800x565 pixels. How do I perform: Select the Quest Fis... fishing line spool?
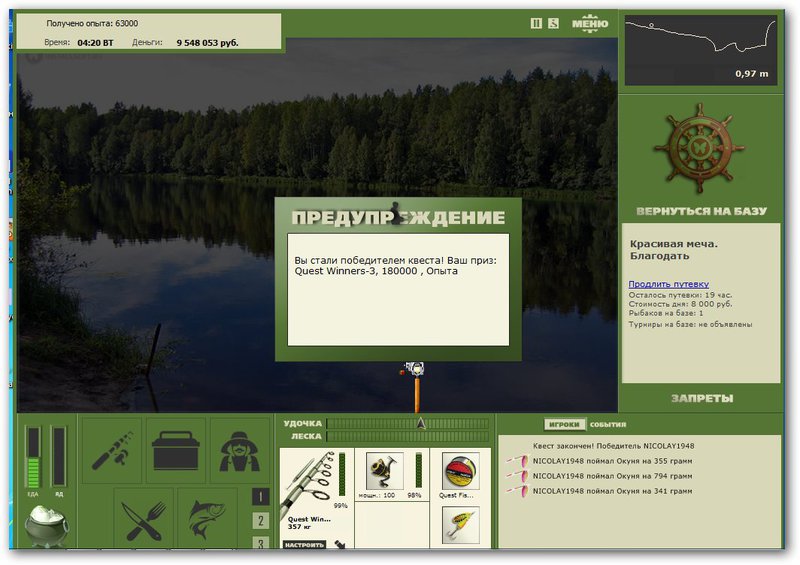(x=460, y=471)
